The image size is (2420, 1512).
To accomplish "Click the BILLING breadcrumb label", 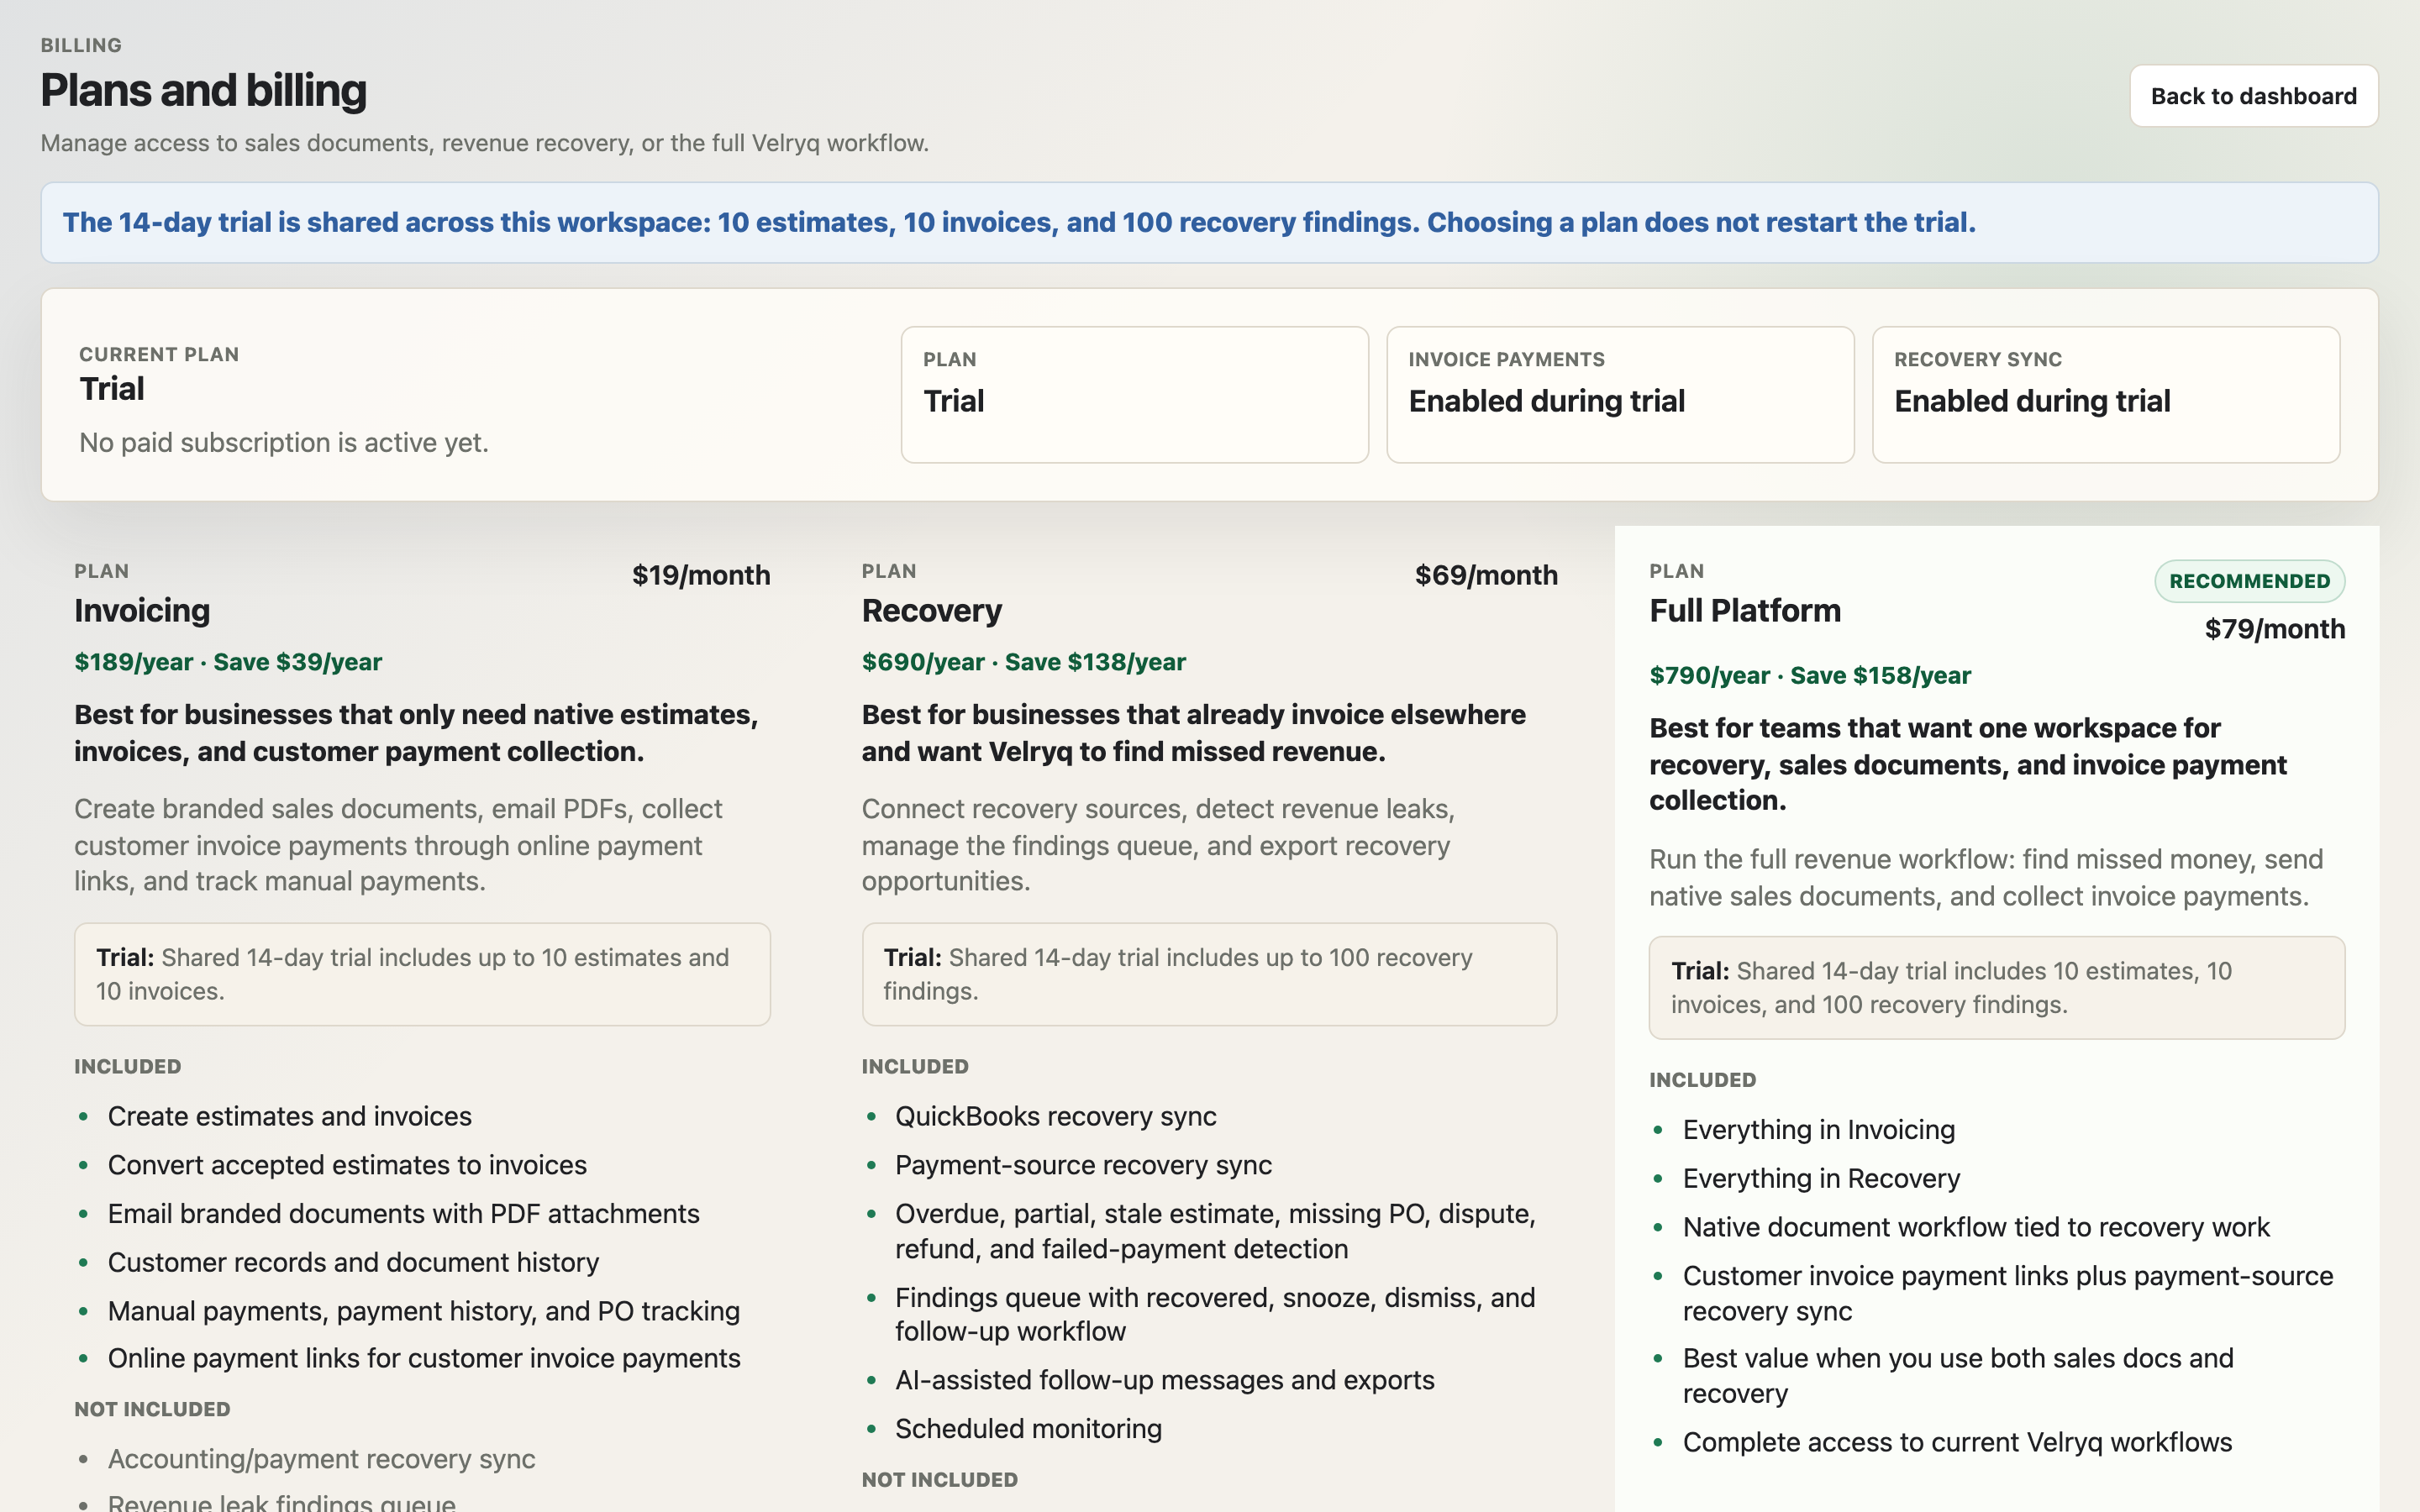I will pyautogui.click(x=81, y=45).
